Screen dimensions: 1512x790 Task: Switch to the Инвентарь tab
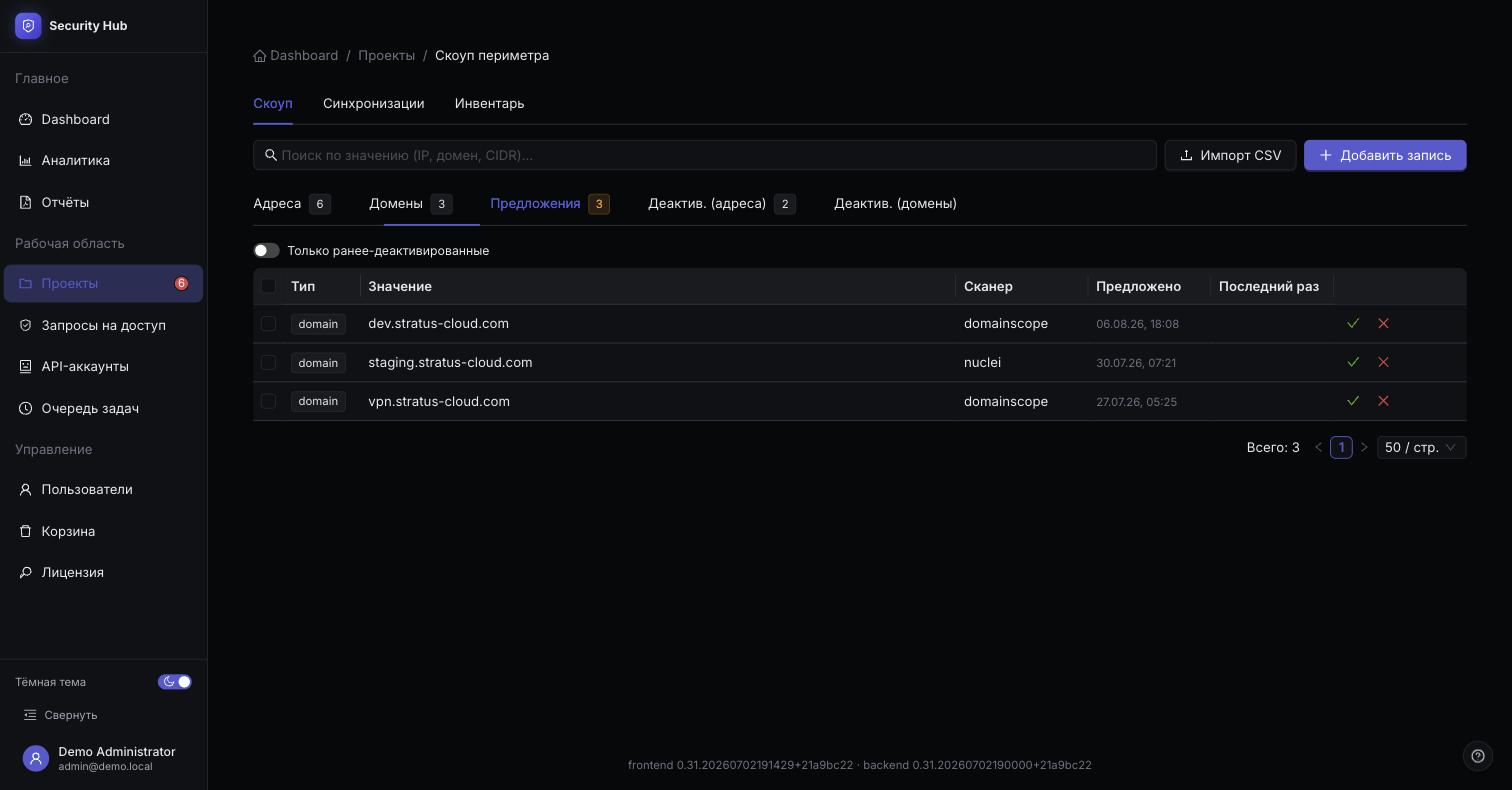pos(489,104)
